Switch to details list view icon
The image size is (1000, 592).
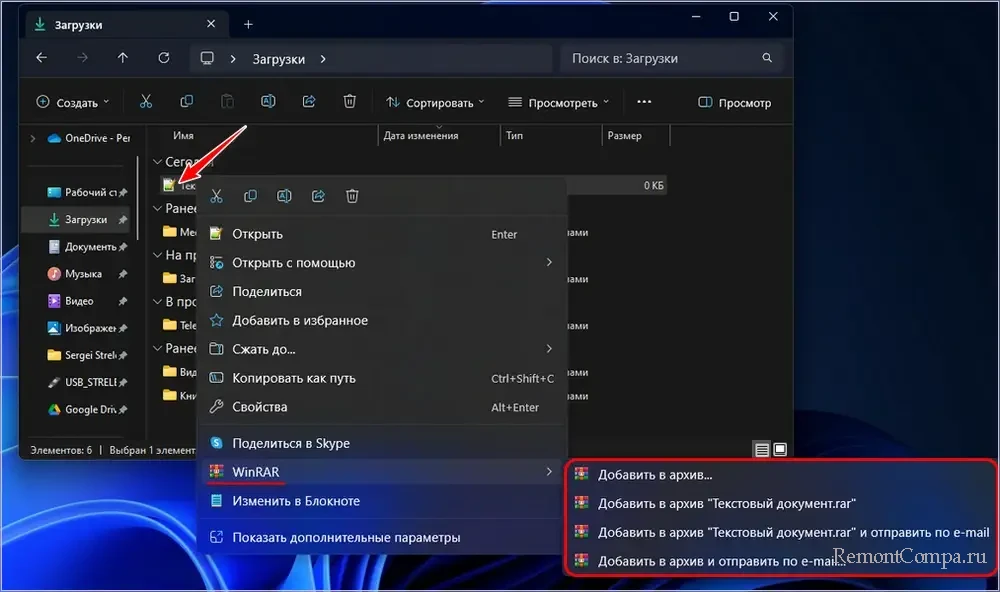click(762, 450)
